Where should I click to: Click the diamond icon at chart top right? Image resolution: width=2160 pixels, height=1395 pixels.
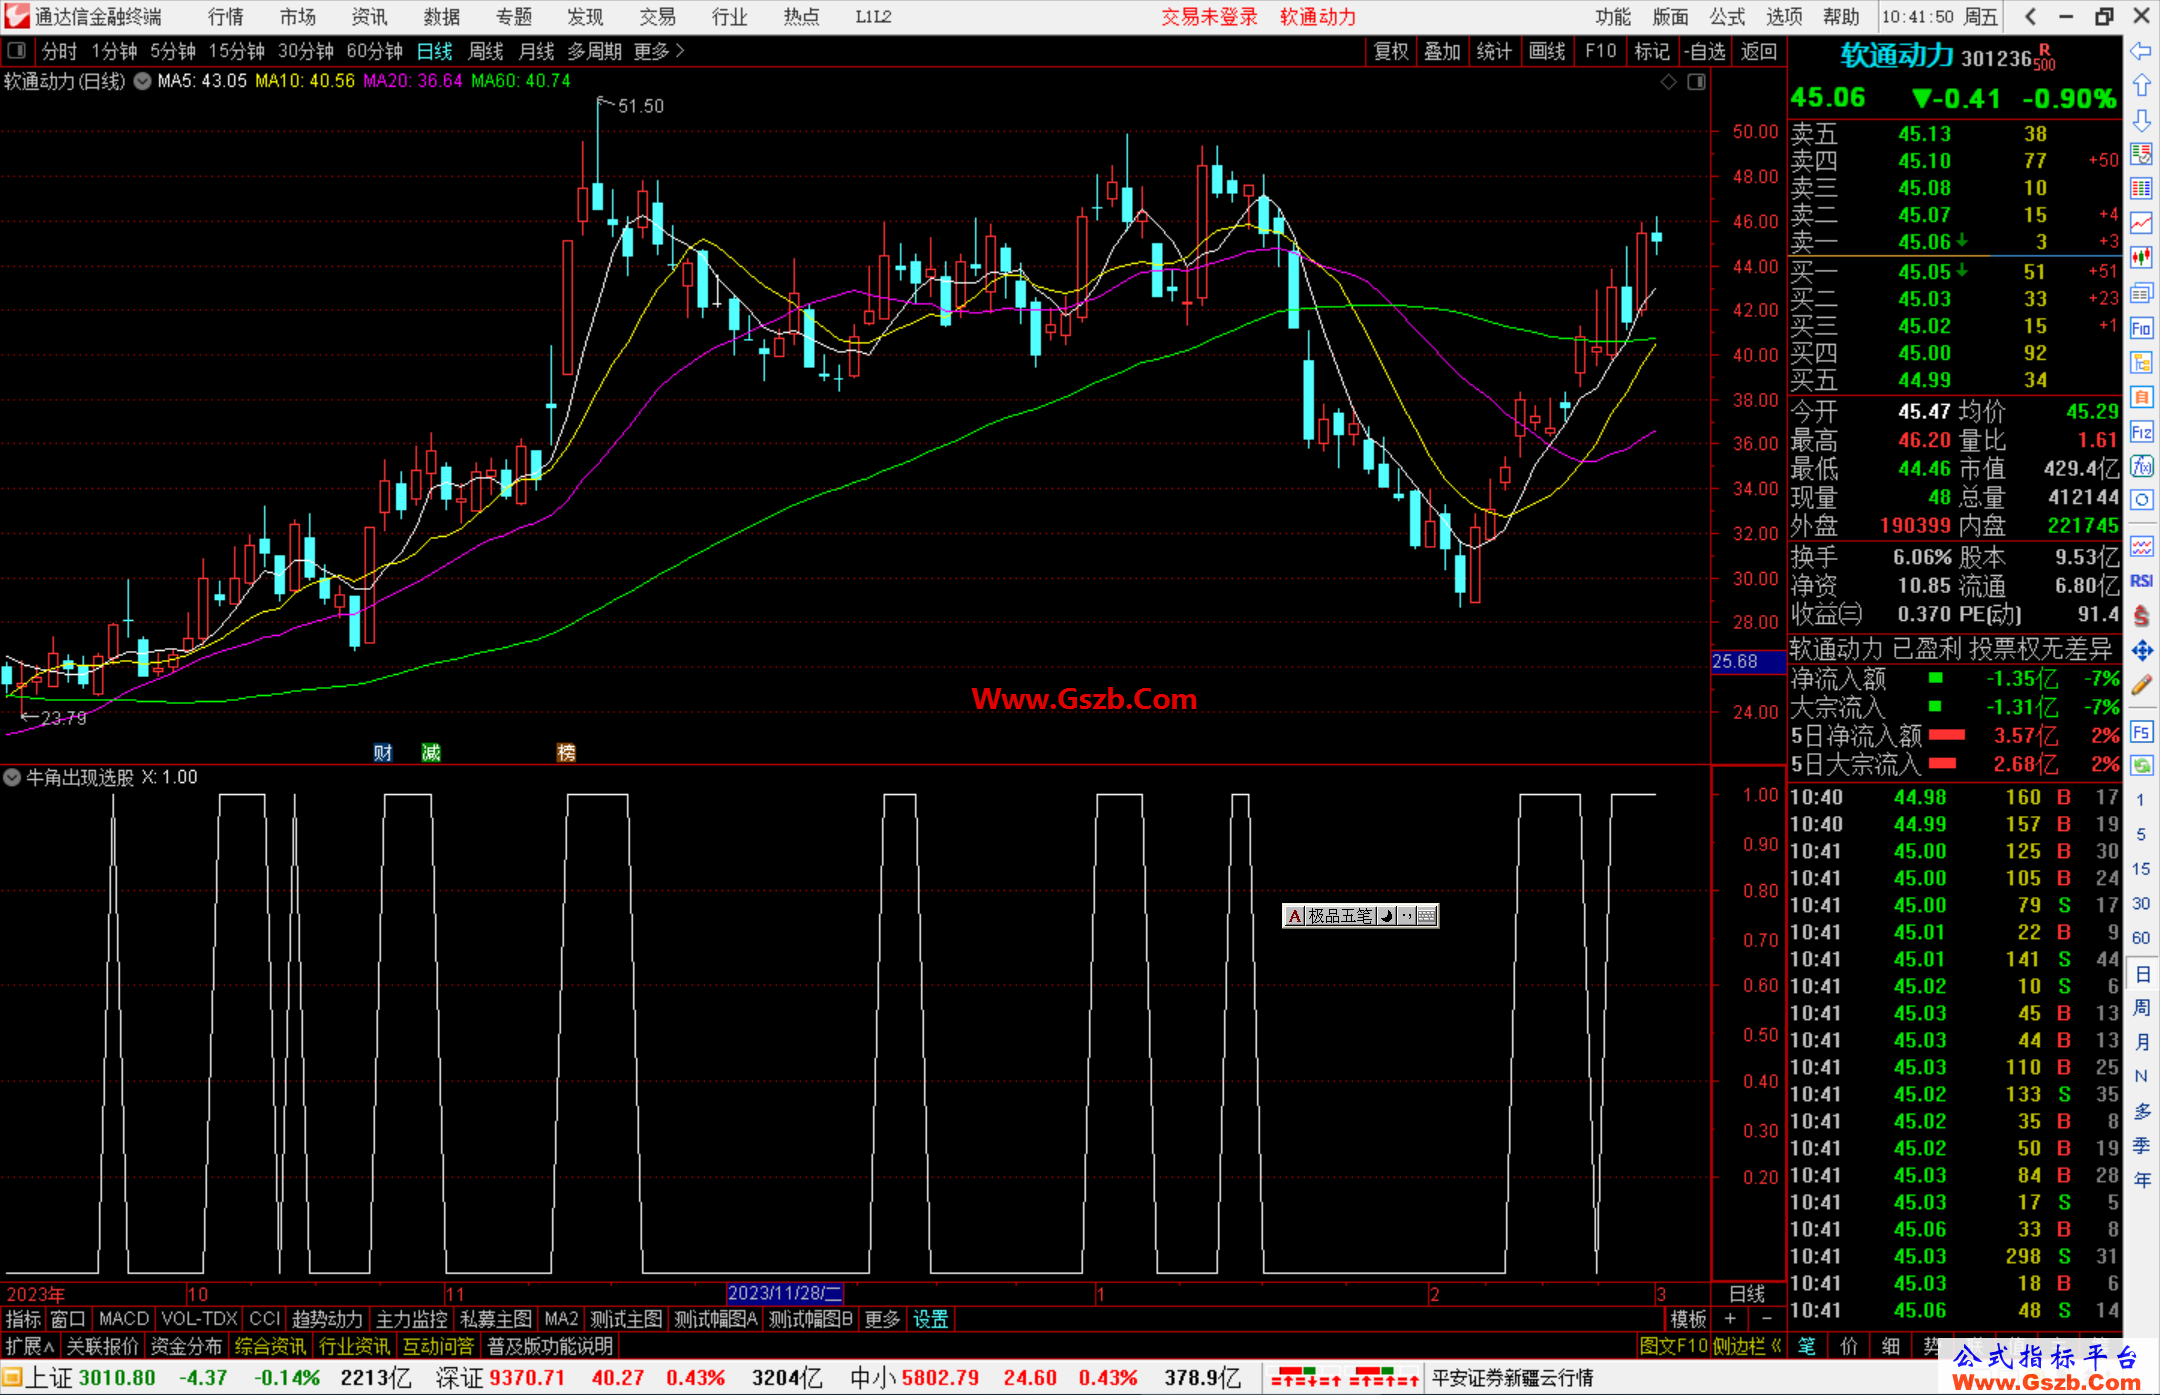(x=1668, y=82)
